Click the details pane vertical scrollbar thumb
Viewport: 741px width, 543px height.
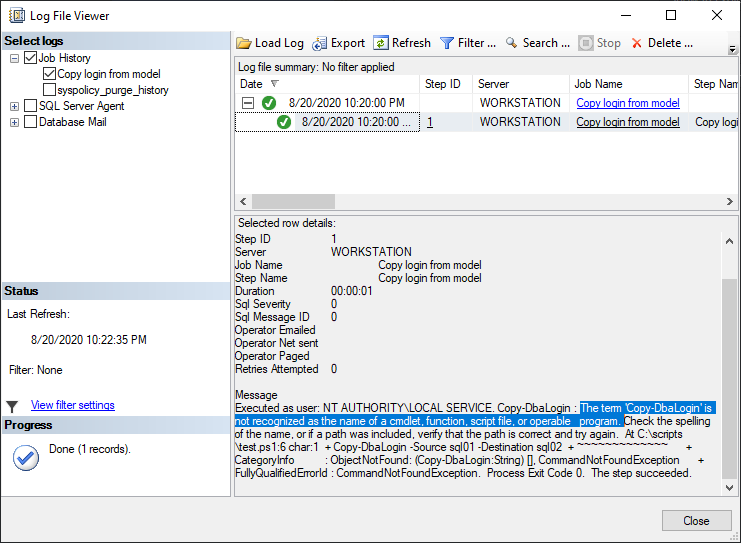(x=729, y=379)
